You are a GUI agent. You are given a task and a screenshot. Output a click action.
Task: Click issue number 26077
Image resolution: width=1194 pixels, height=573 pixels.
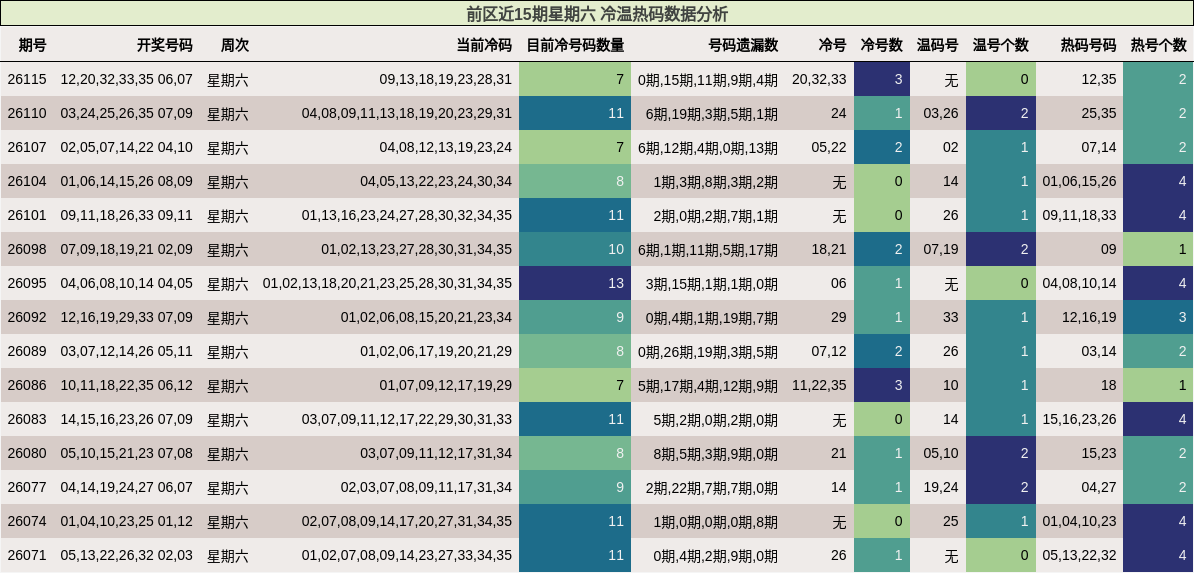pyautogui.click(x=27, y=487)
